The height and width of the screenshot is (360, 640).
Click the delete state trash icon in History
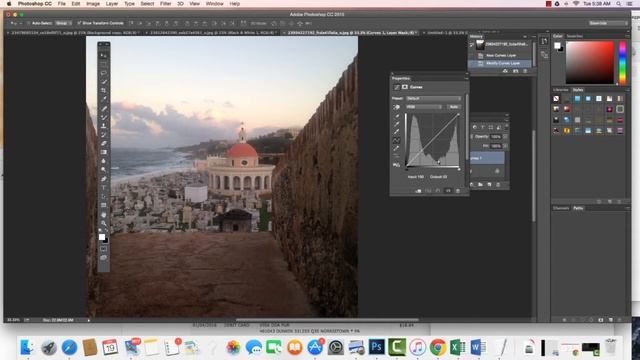[525, 71]
